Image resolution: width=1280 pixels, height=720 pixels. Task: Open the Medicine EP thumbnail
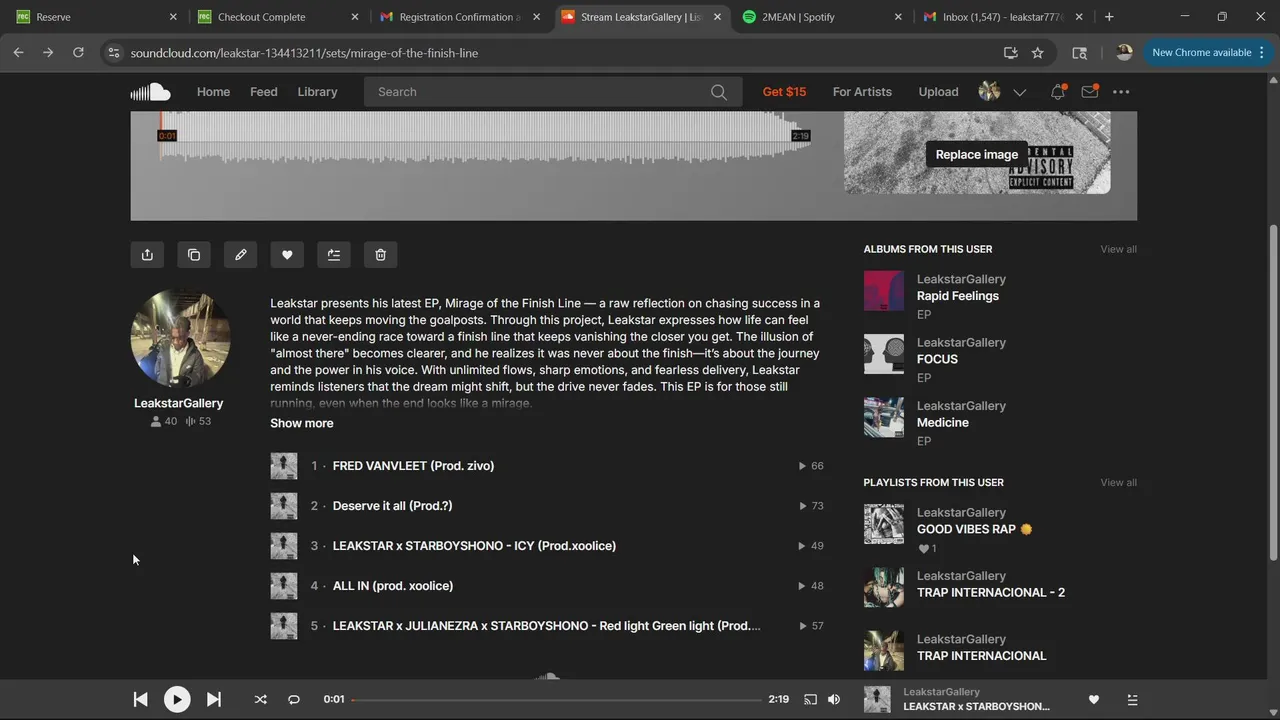point(884,418)
